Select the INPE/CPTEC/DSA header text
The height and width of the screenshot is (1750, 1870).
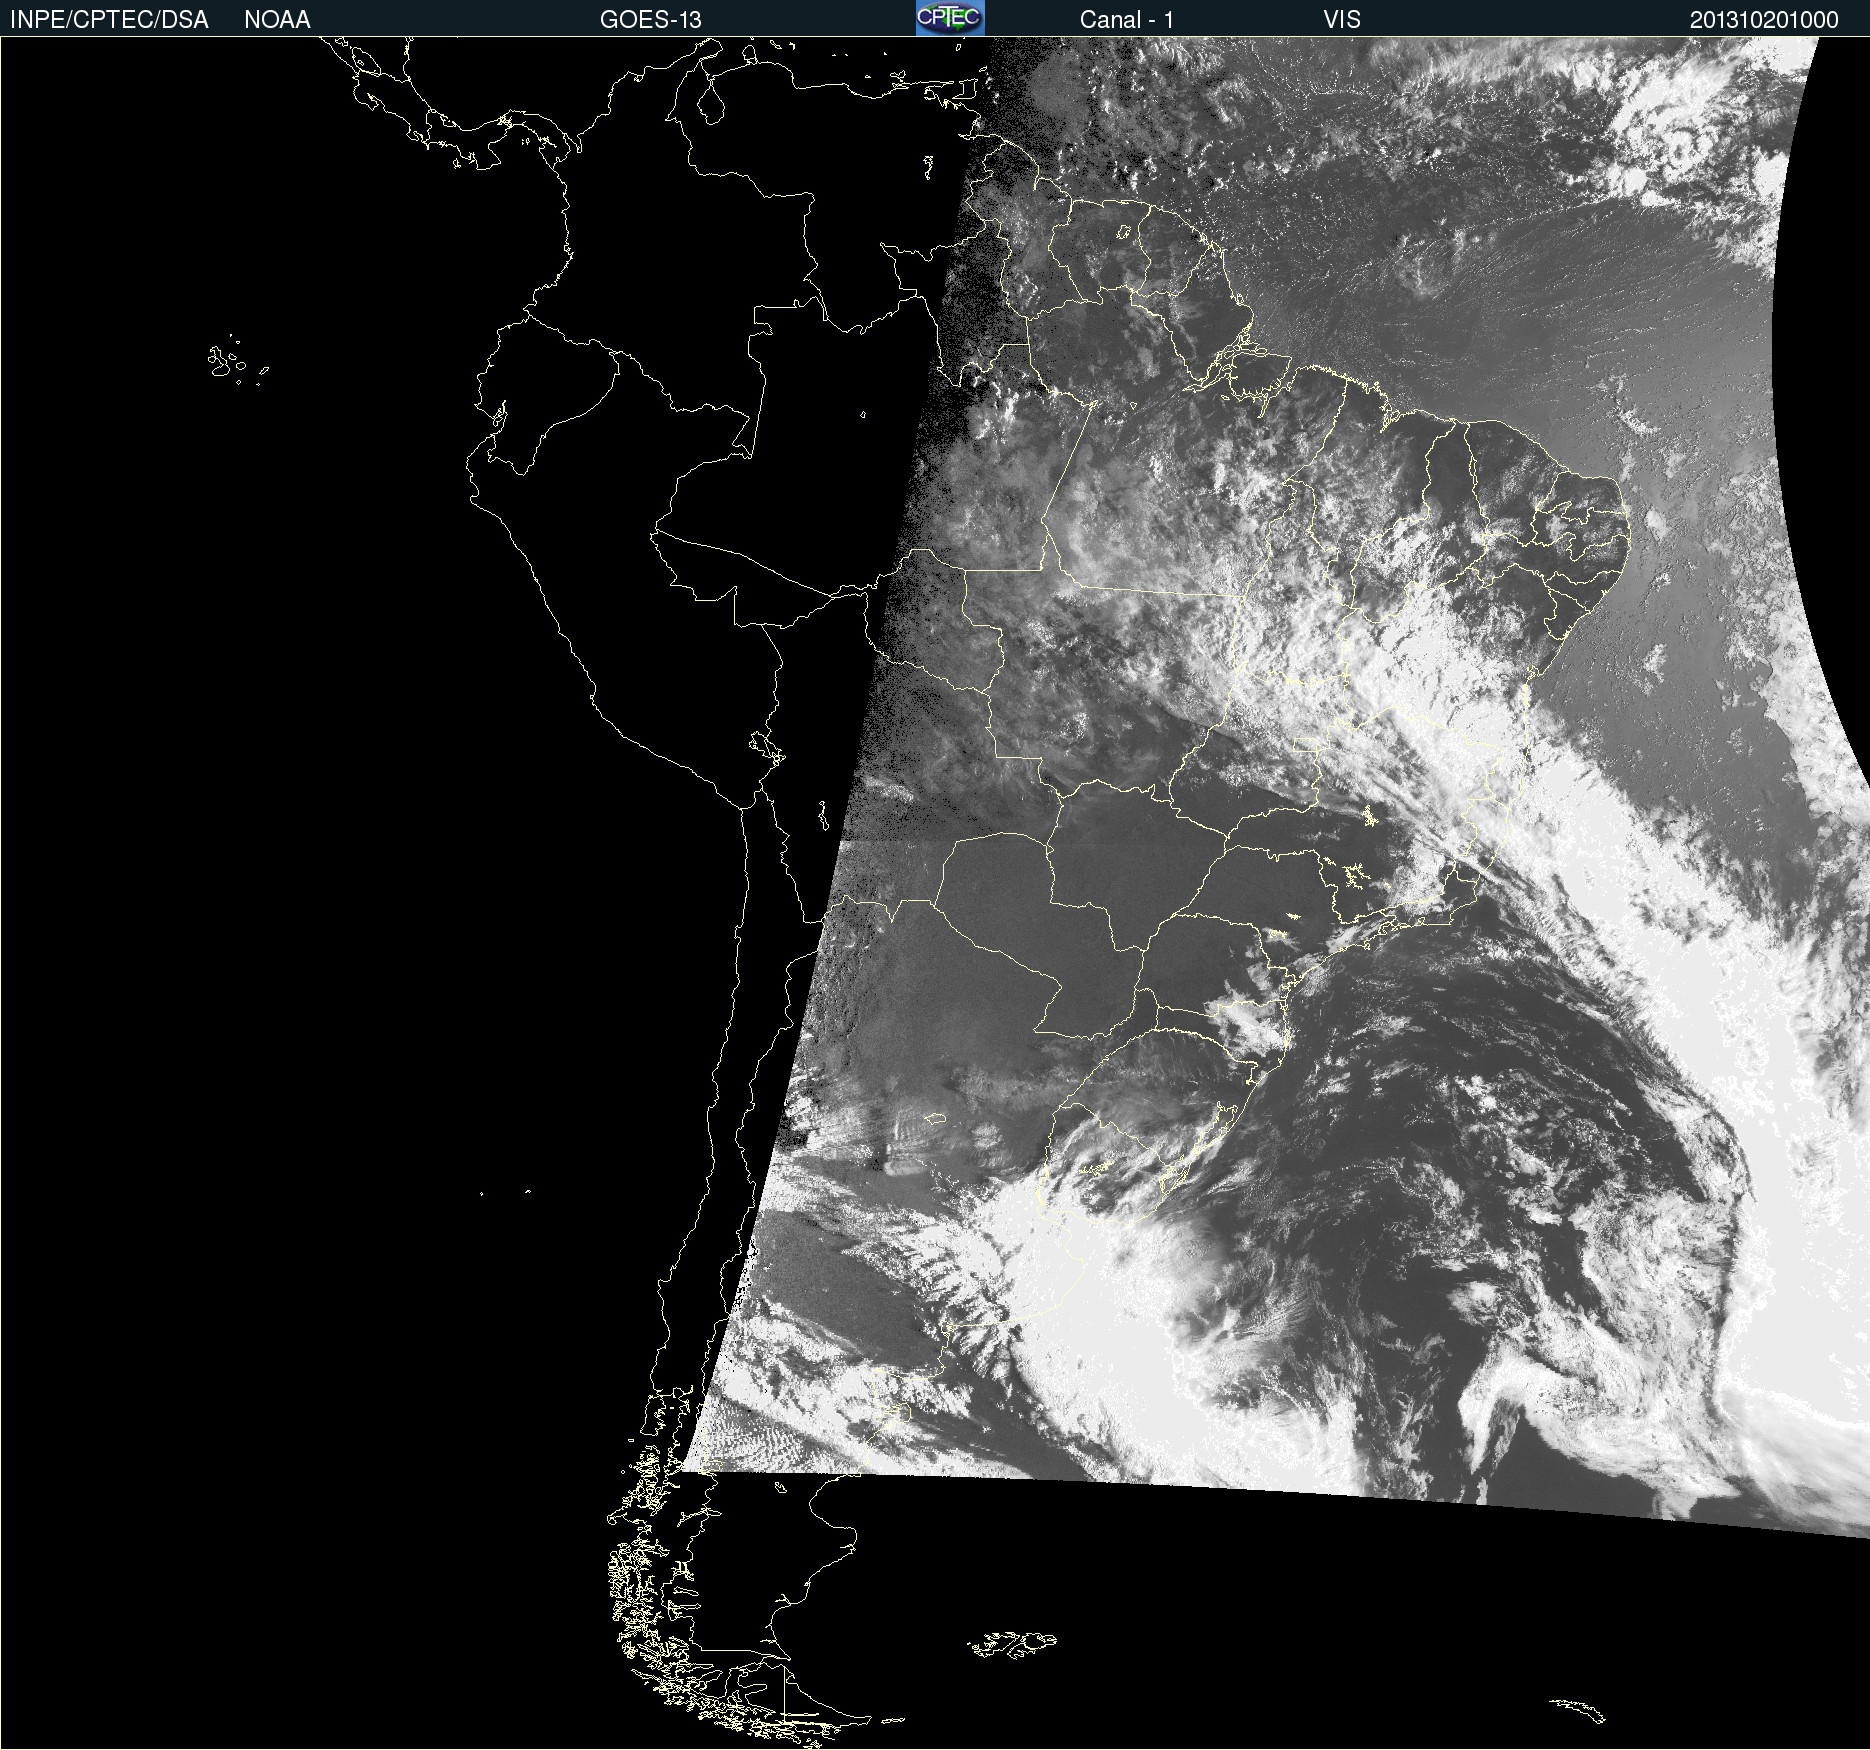click(109, 20)
